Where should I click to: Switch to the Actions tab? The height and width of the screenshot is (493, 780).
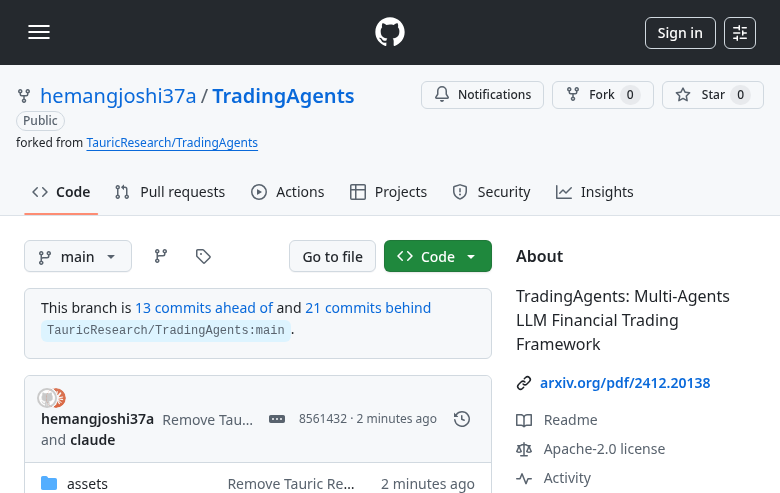(288, 192)
